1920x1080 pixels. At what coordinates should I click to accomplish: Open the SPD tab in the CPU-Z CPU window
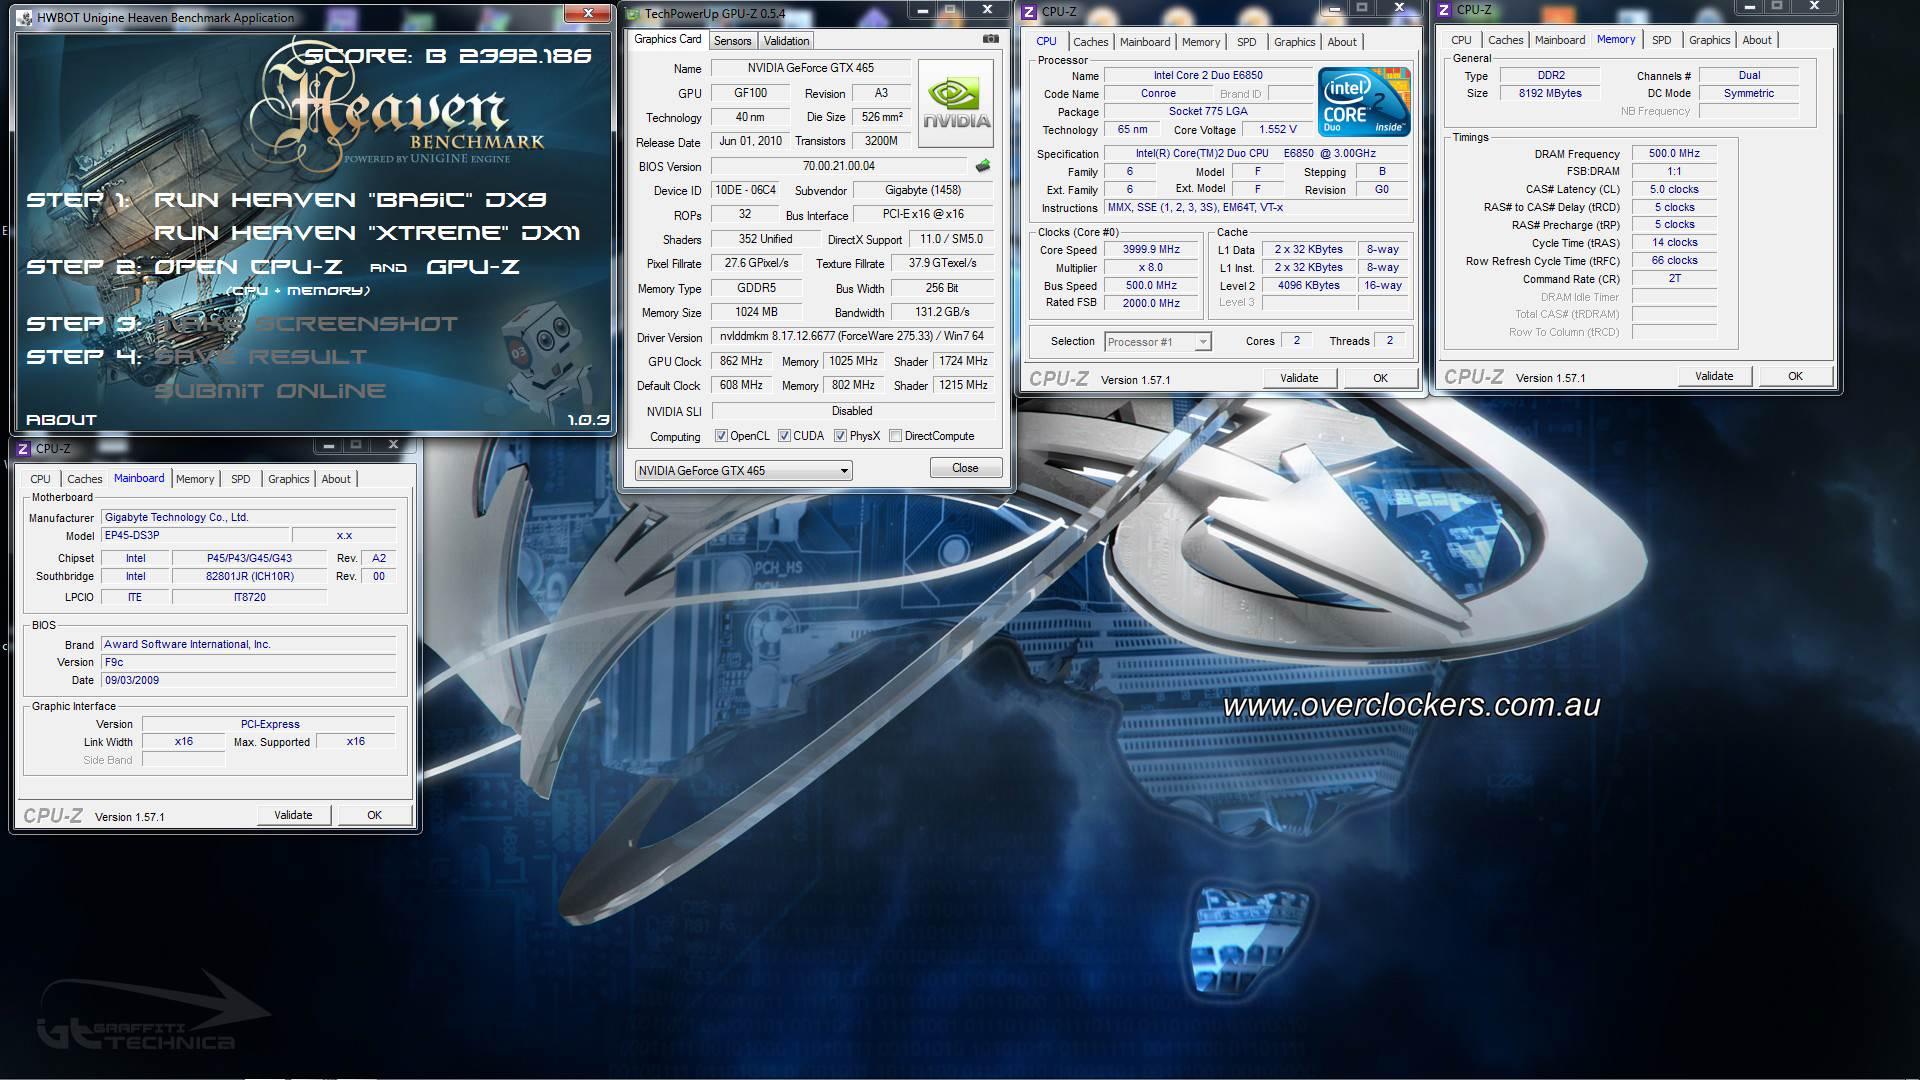pos(1246,42)
